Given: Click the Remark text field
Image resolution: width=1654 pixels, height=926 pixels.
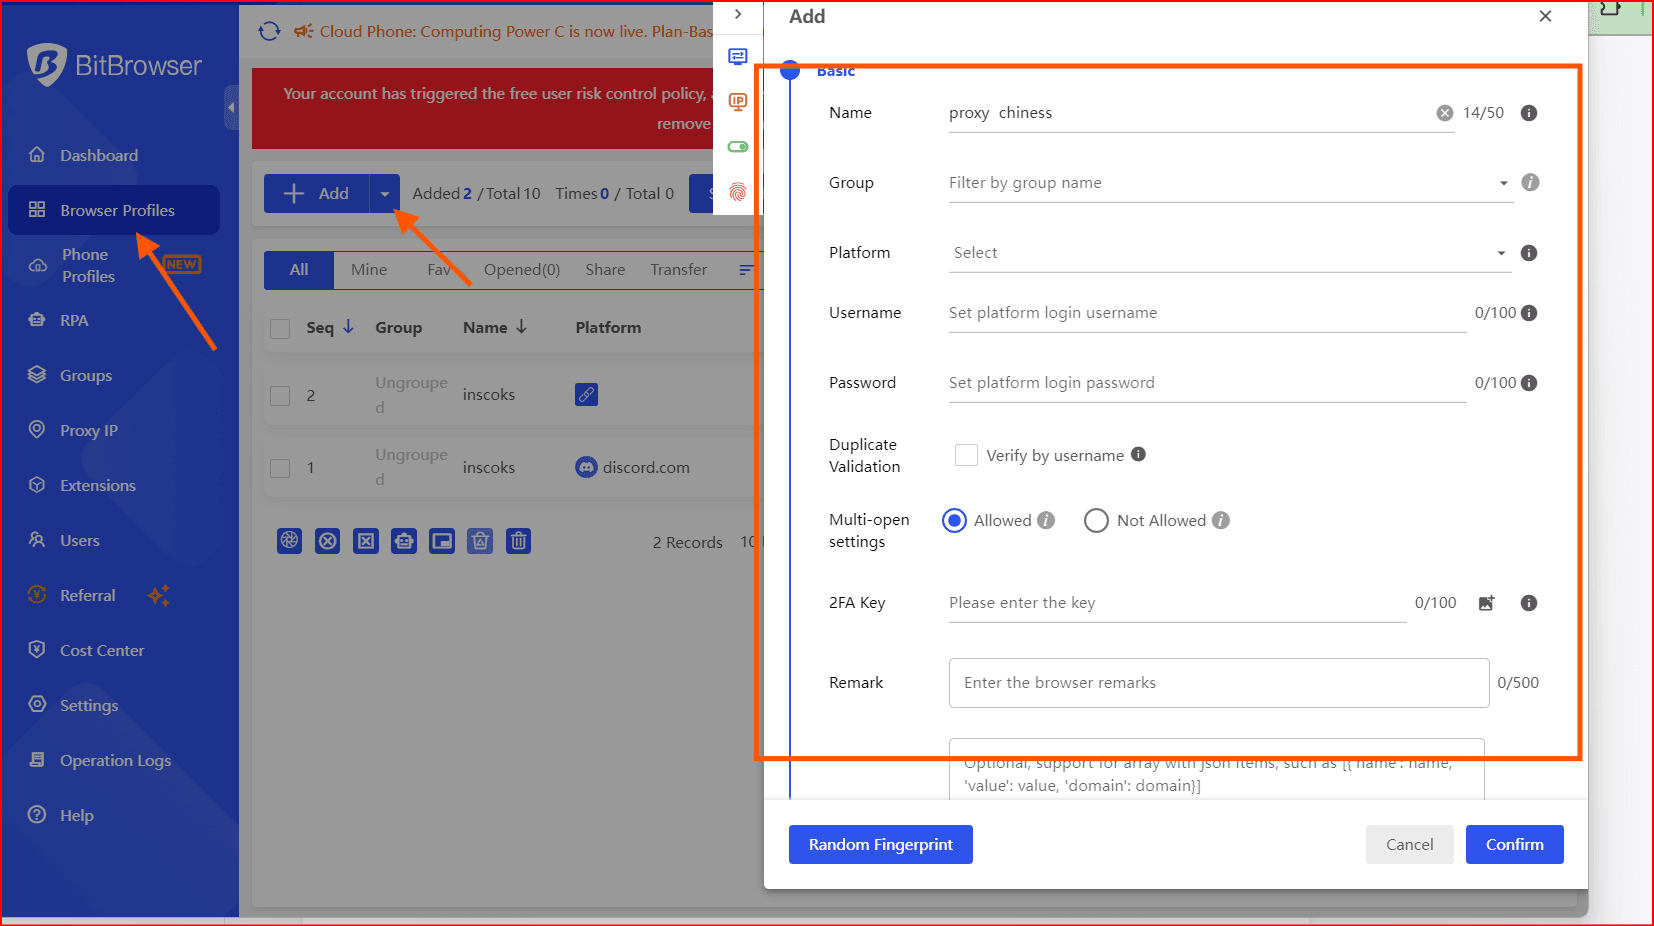Looking at the screenshot, I should pos(1218,683).
